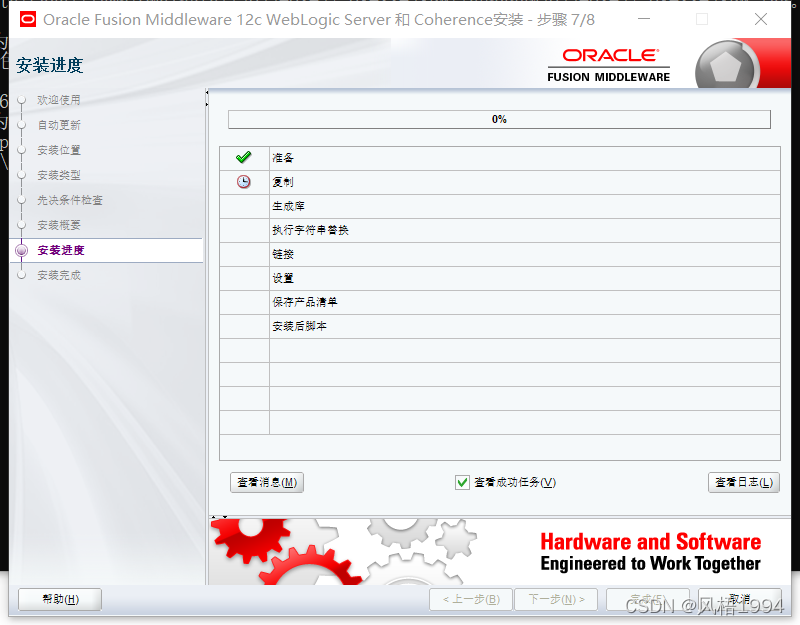Open 查看日志(L) button
Image resolution: width=800 pixels, height=625 pixels.
[744, 482]
